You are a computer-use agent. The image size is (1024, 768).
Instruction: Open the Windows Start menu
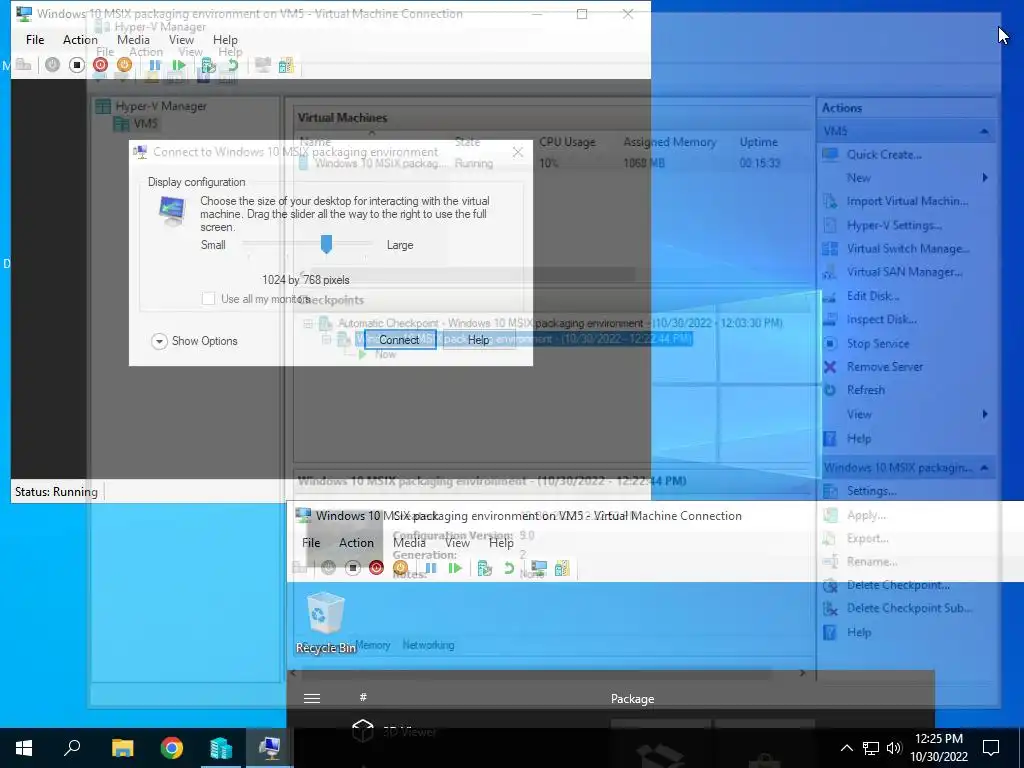tap(24, 748)
